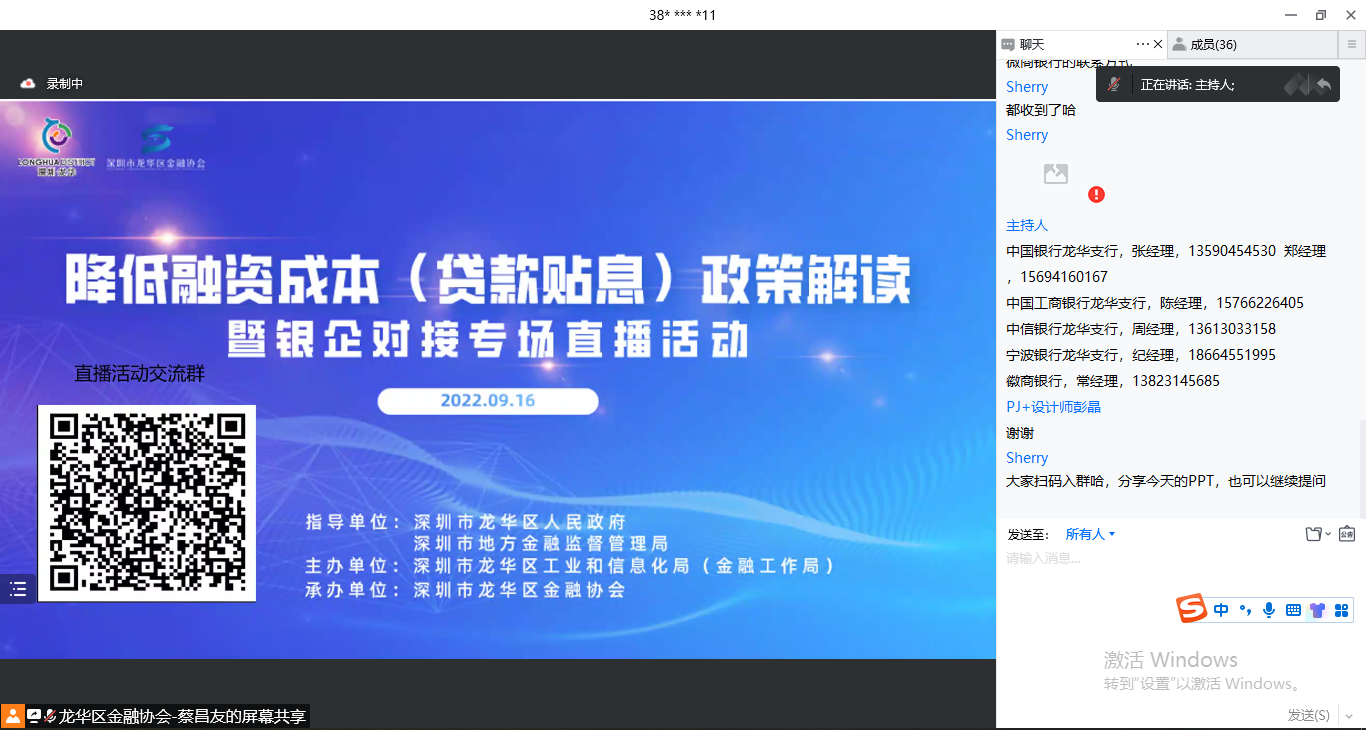
Task: Click the Longhua district logo on slide
Action: coord(56,146)
